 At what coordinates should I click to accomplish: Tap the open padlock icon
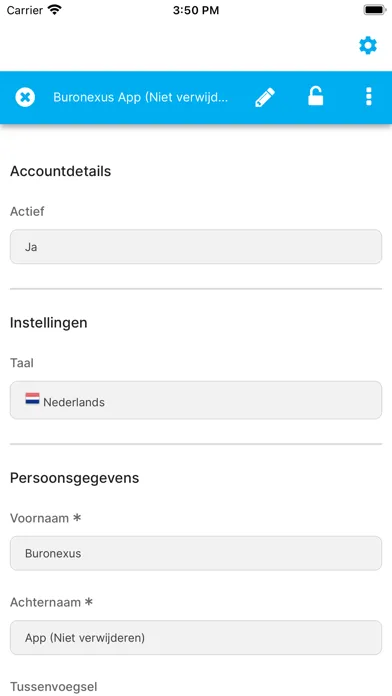[316, 96]
